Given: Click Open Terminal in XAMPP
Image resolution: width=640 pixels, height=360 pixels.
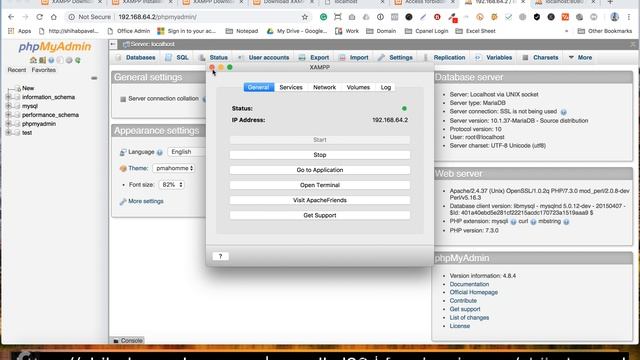Looking at the screenshot, I should click(x=320, y=185).
